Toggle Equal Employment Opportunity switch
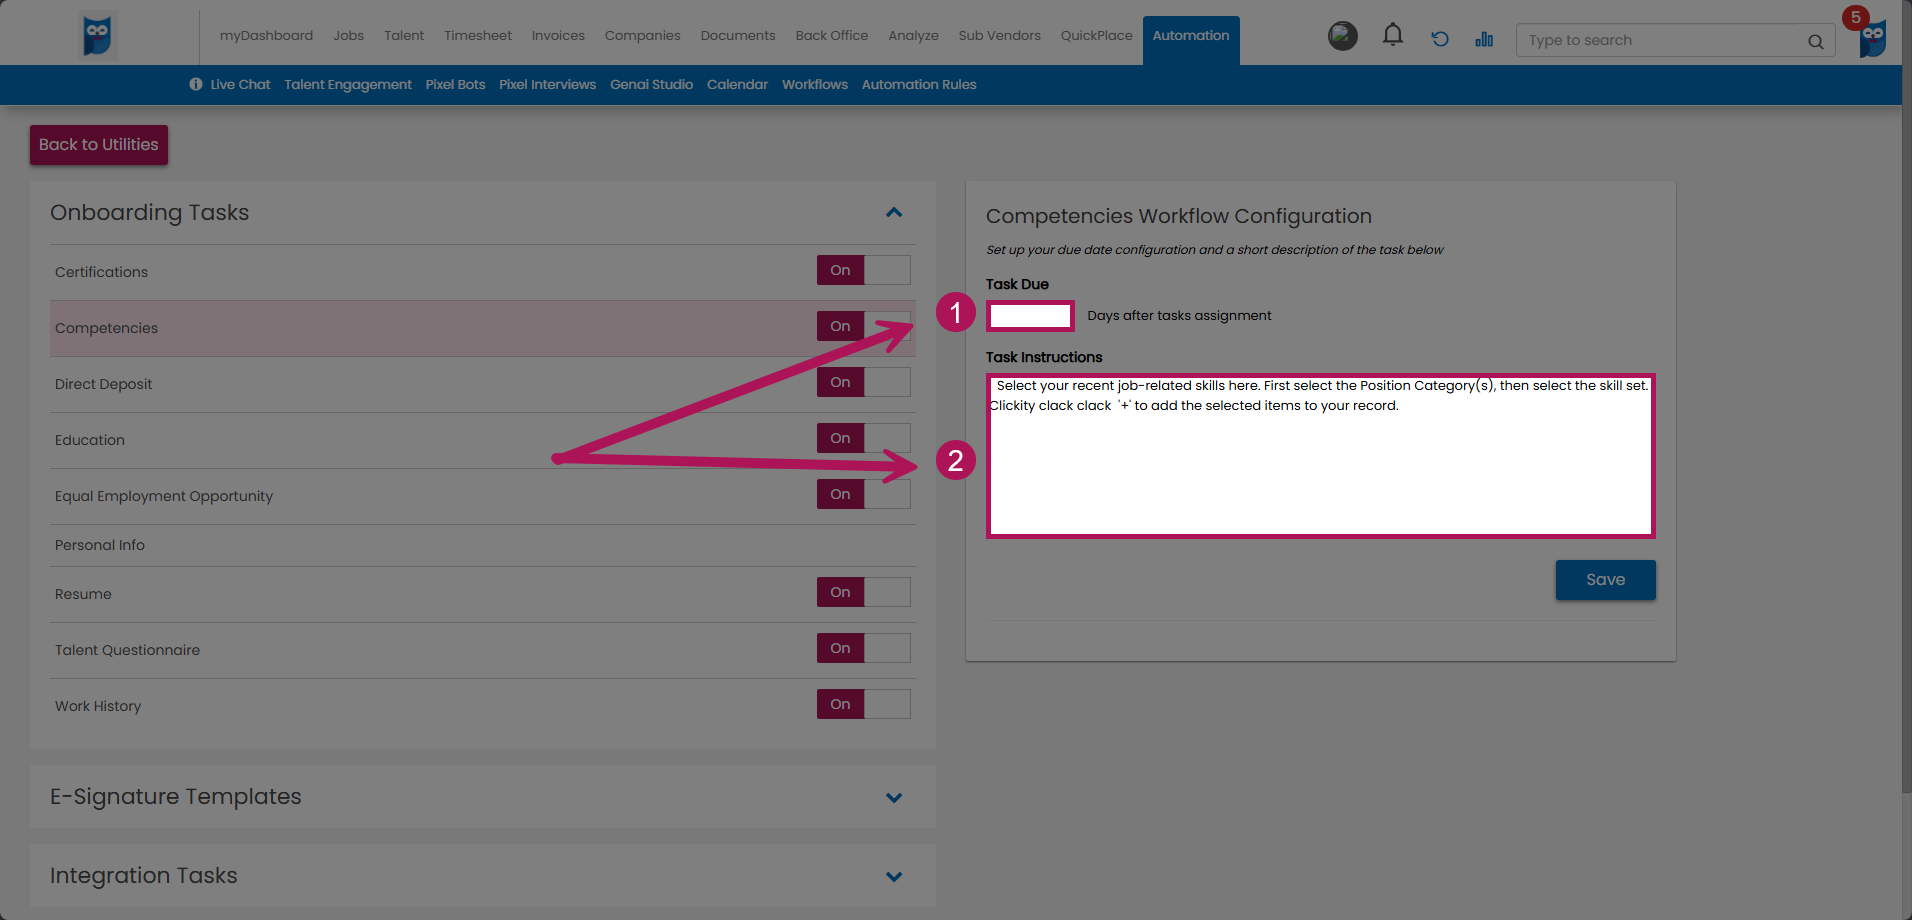Screen dimensions: 1912x920 point(863,494)
